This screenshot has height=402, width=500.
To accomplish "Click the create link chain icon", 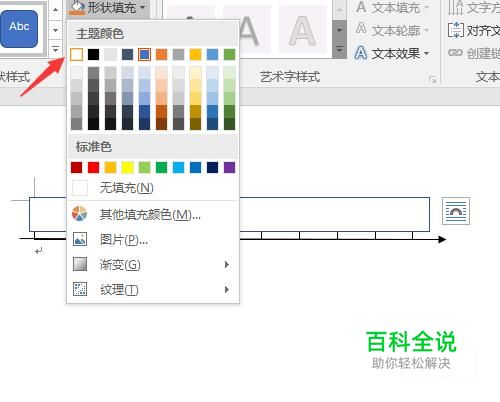I will 455,53.
